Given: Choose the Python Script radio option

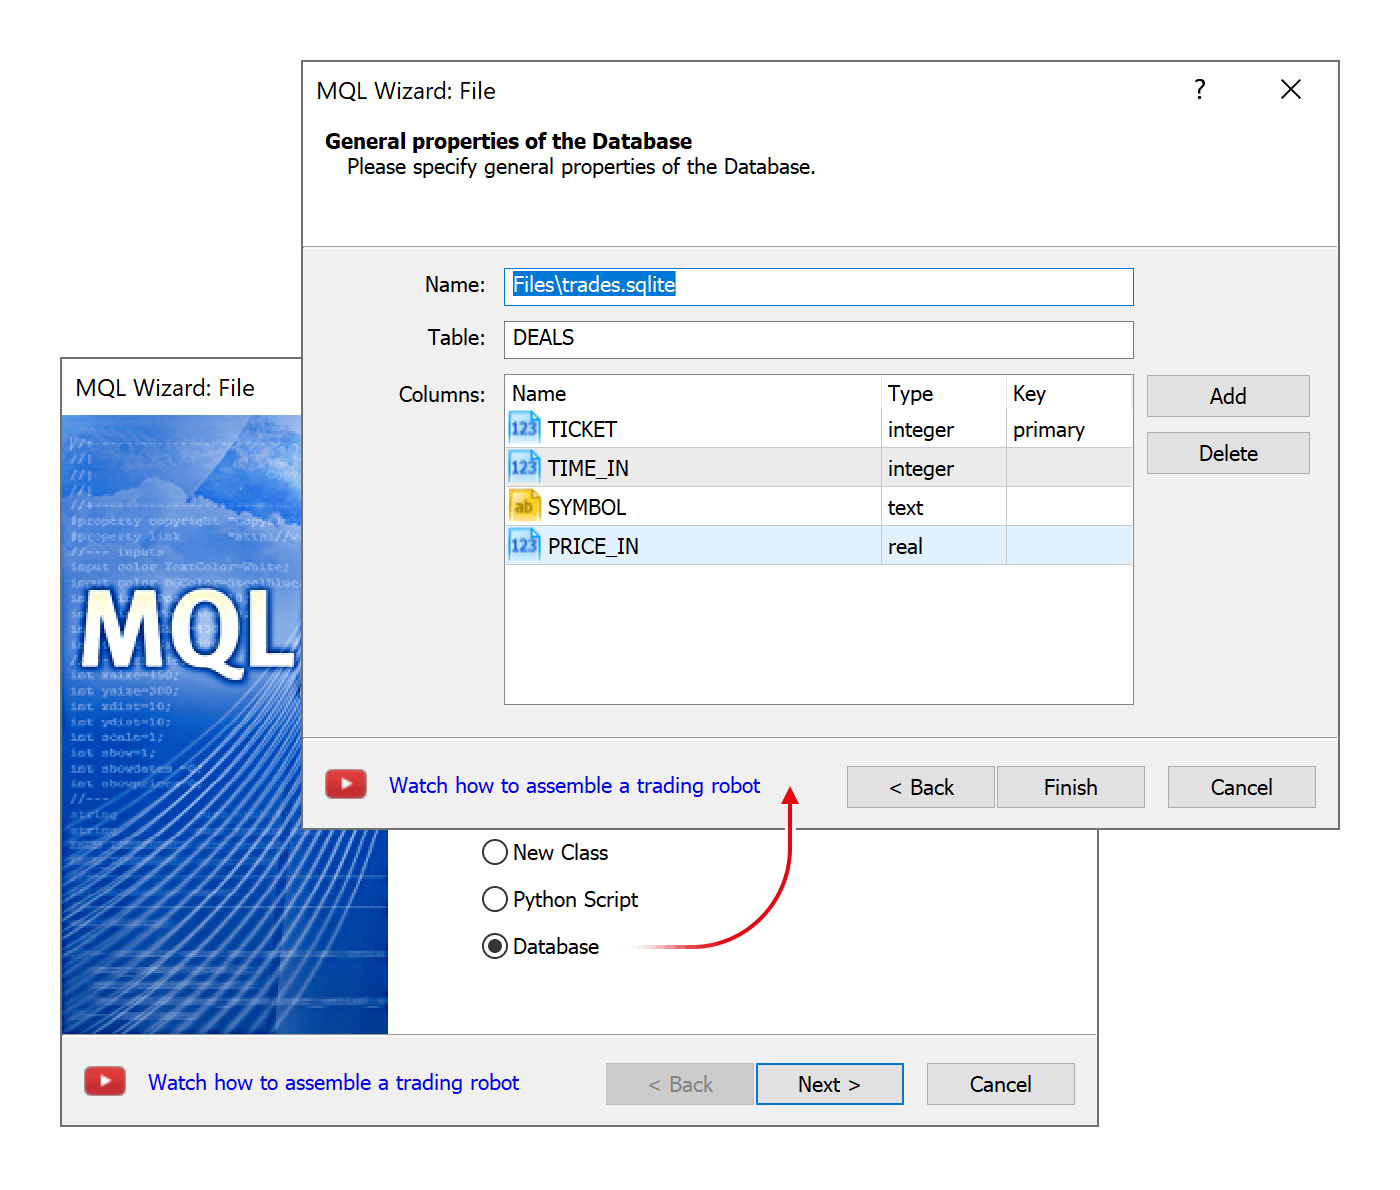Looking at the screenshot, I should pos(495,899).
